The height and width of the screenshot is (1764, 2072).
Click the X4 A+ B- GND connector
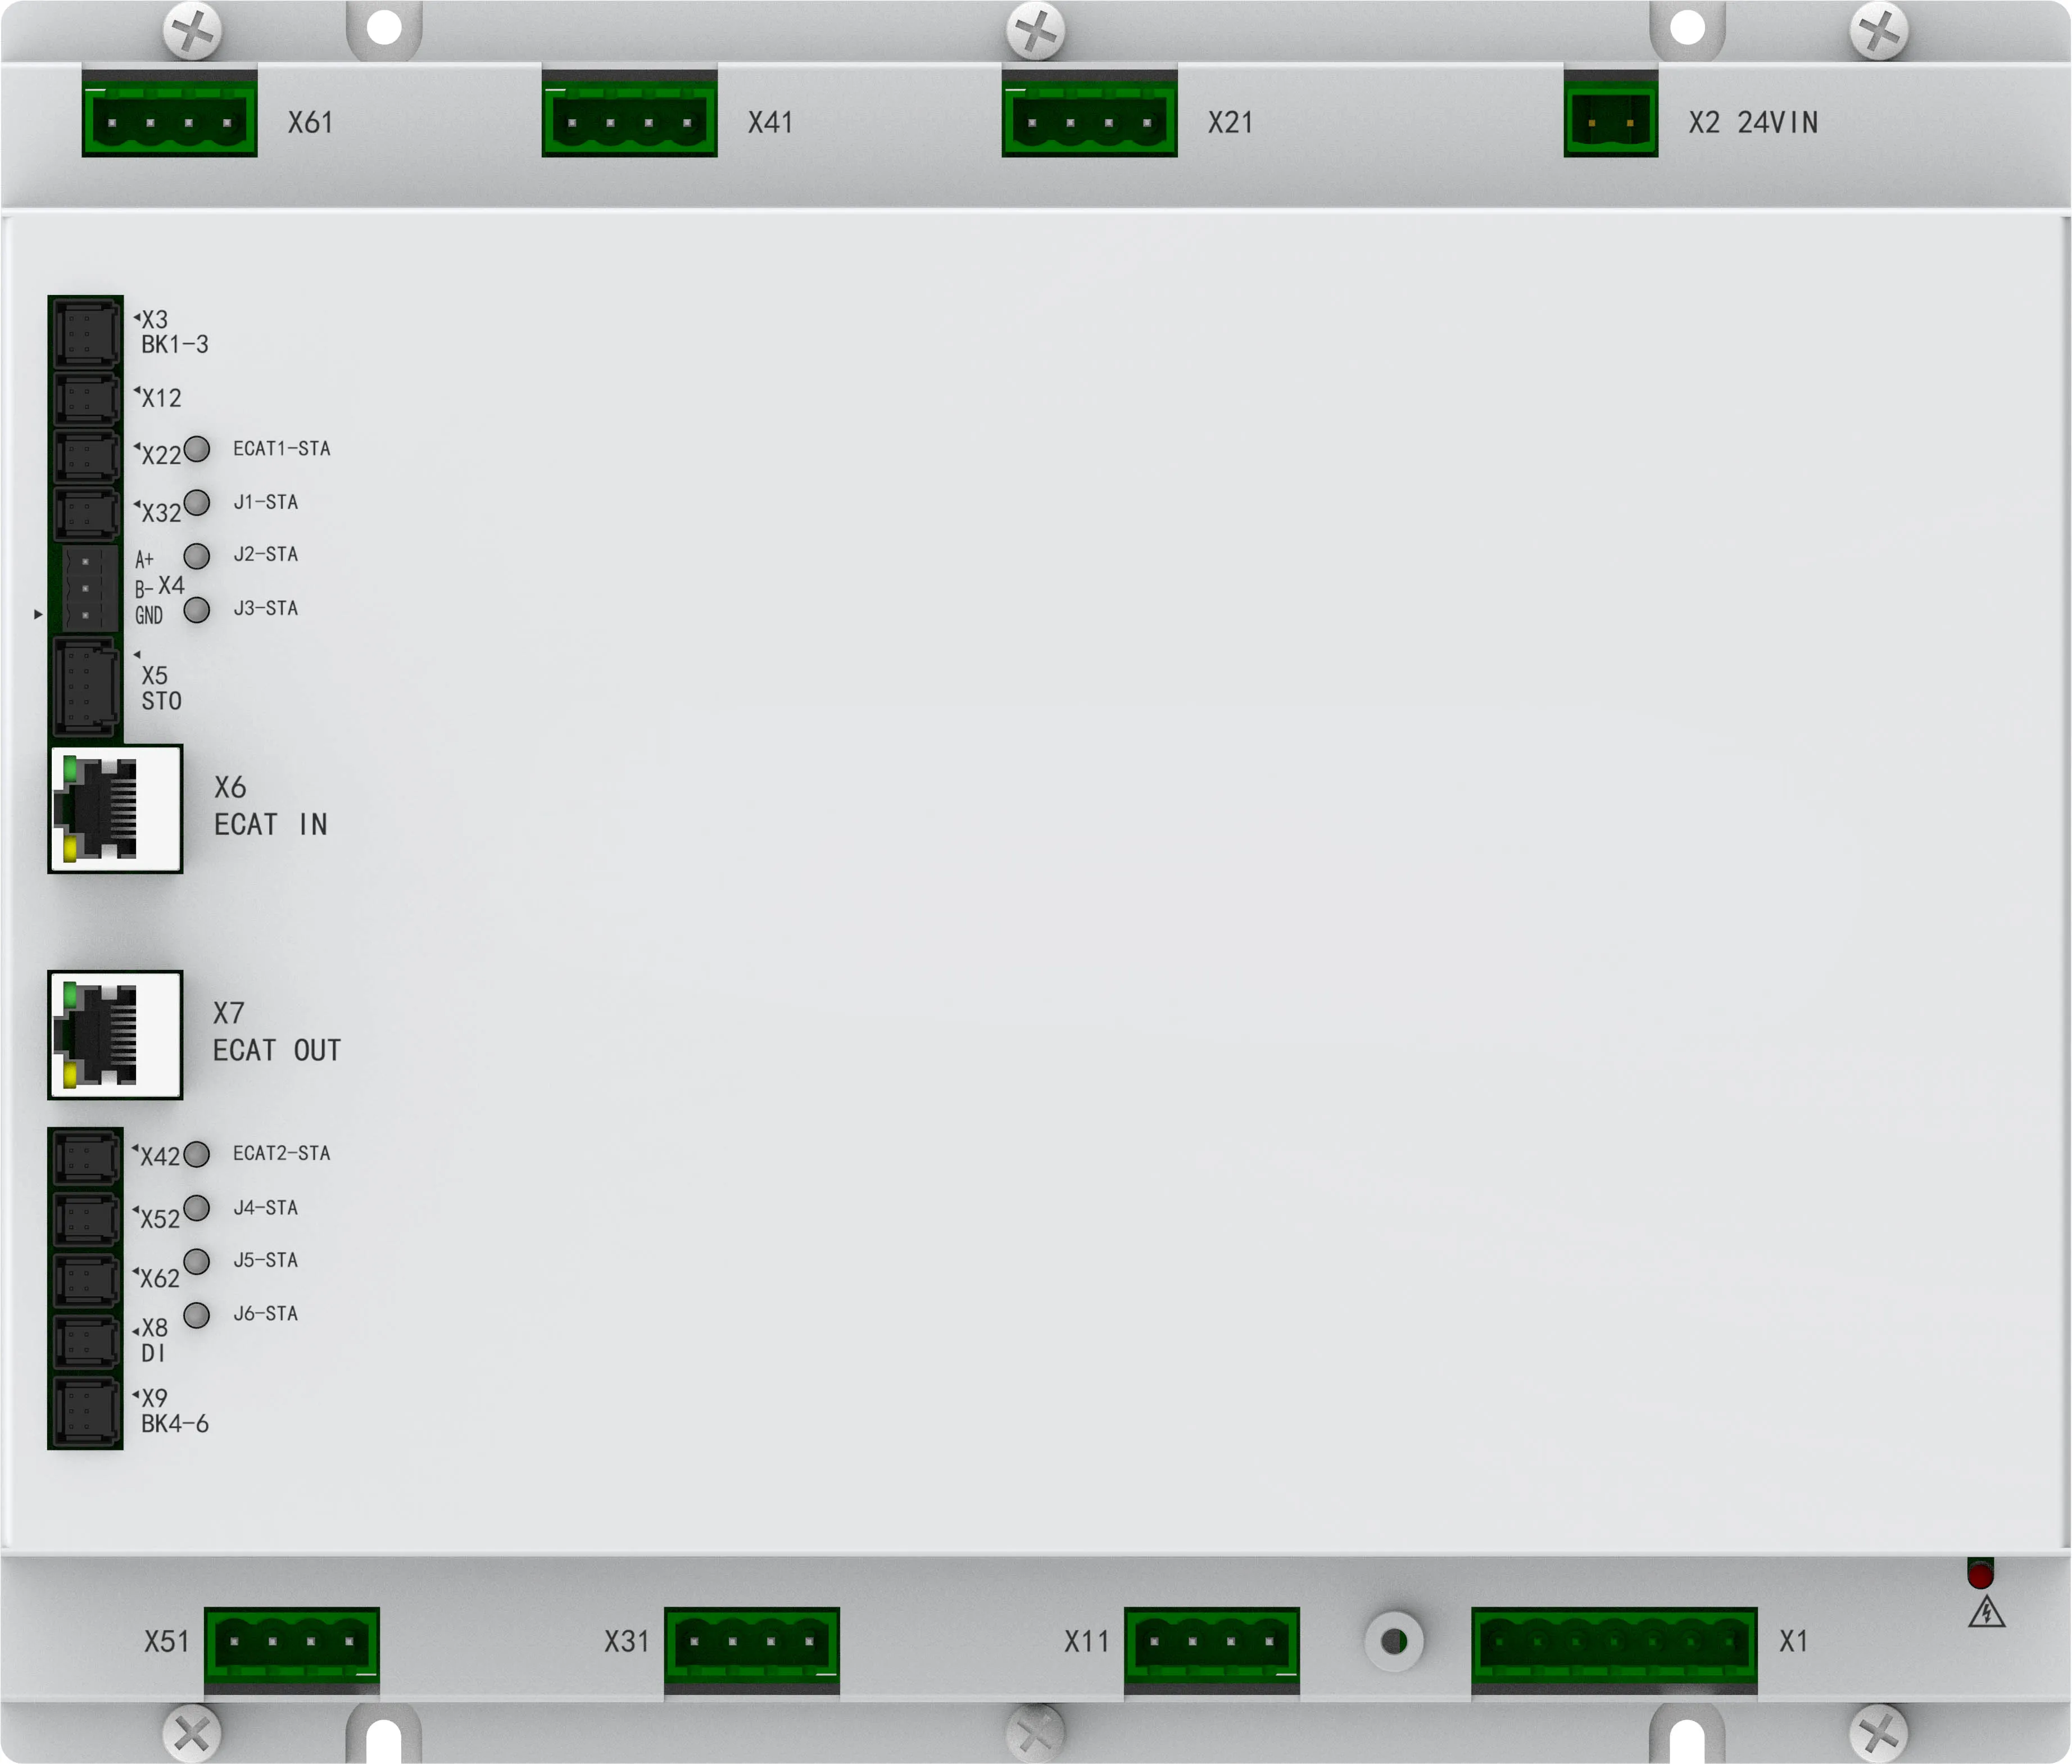tap(88, 588)
